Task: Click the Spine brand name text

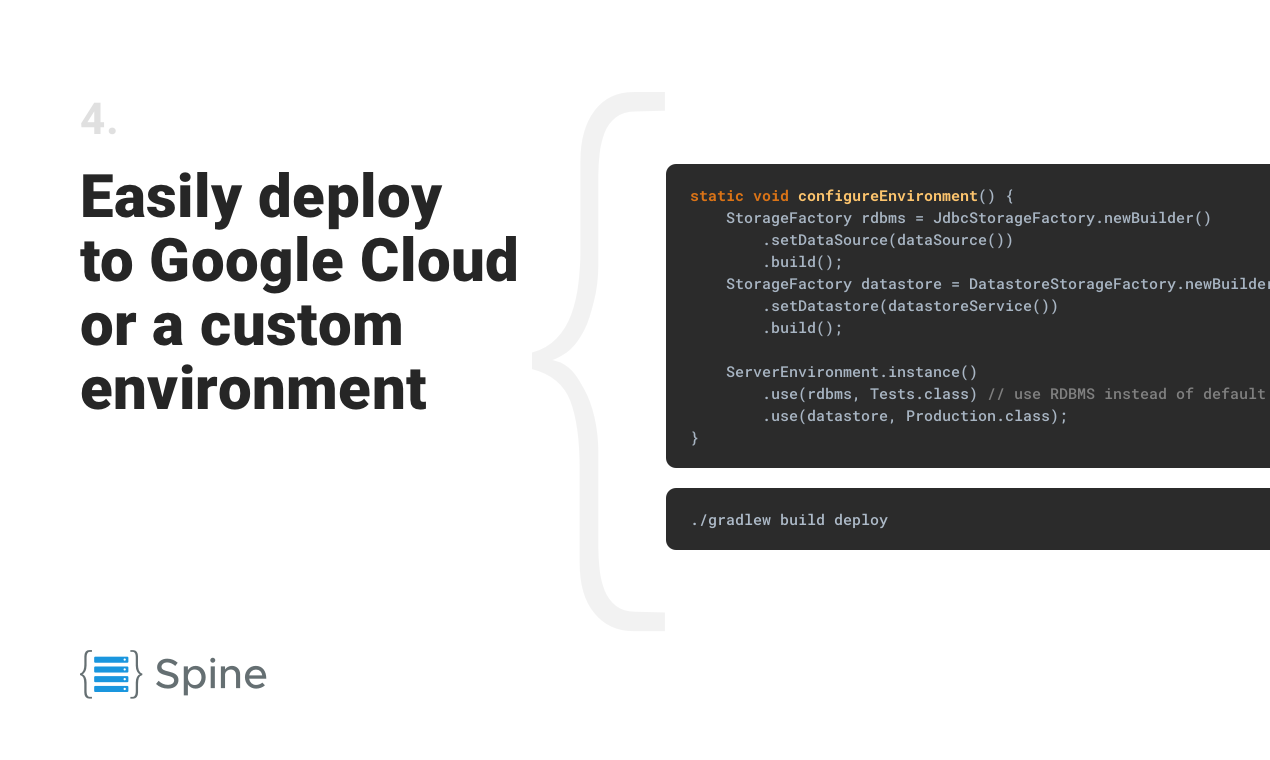Action: (211, 675)
